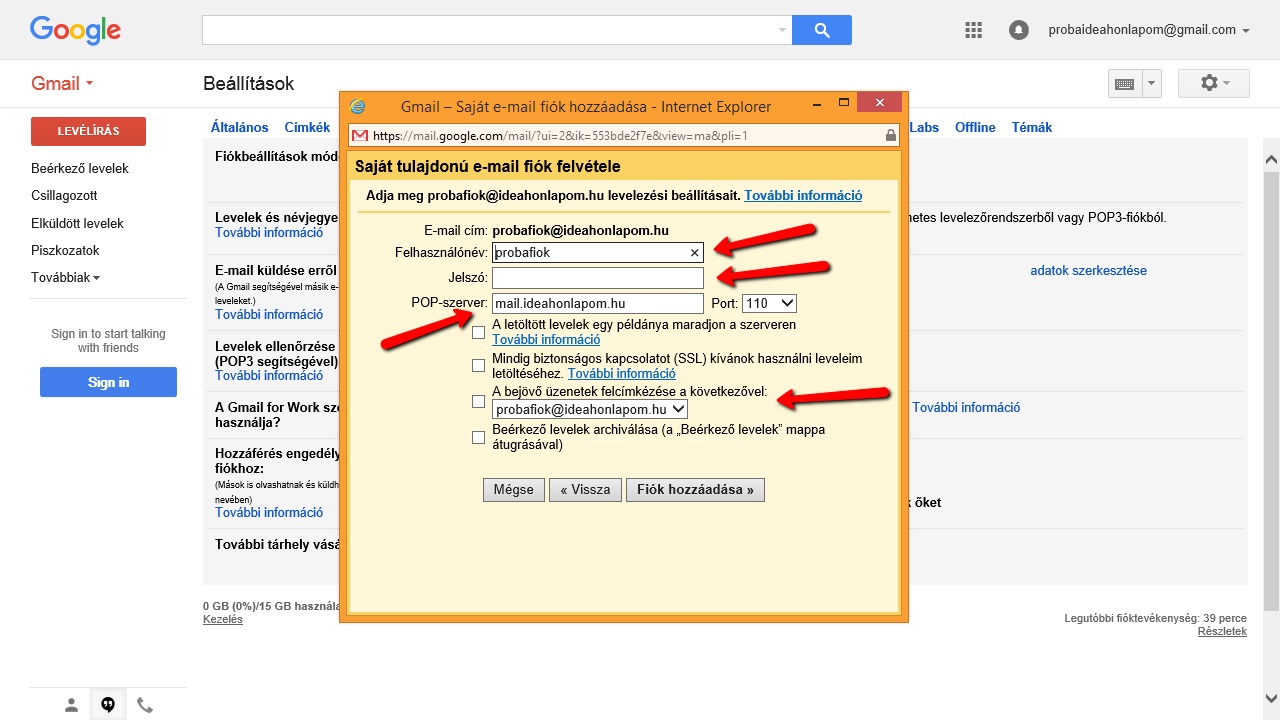1280x720 pixels.
Task: Open the settings gear menu
Action: point(1214,83)
